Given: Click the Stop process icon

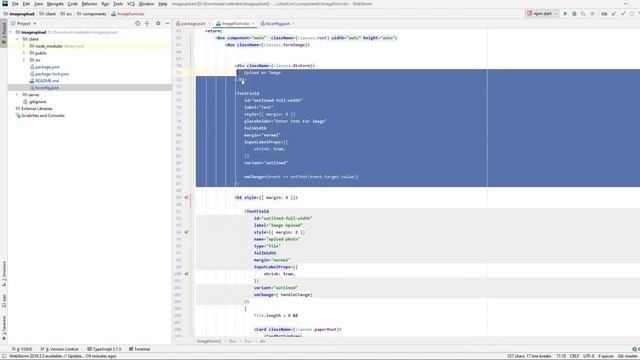Looking at the screenshot, I should (592, 13).
